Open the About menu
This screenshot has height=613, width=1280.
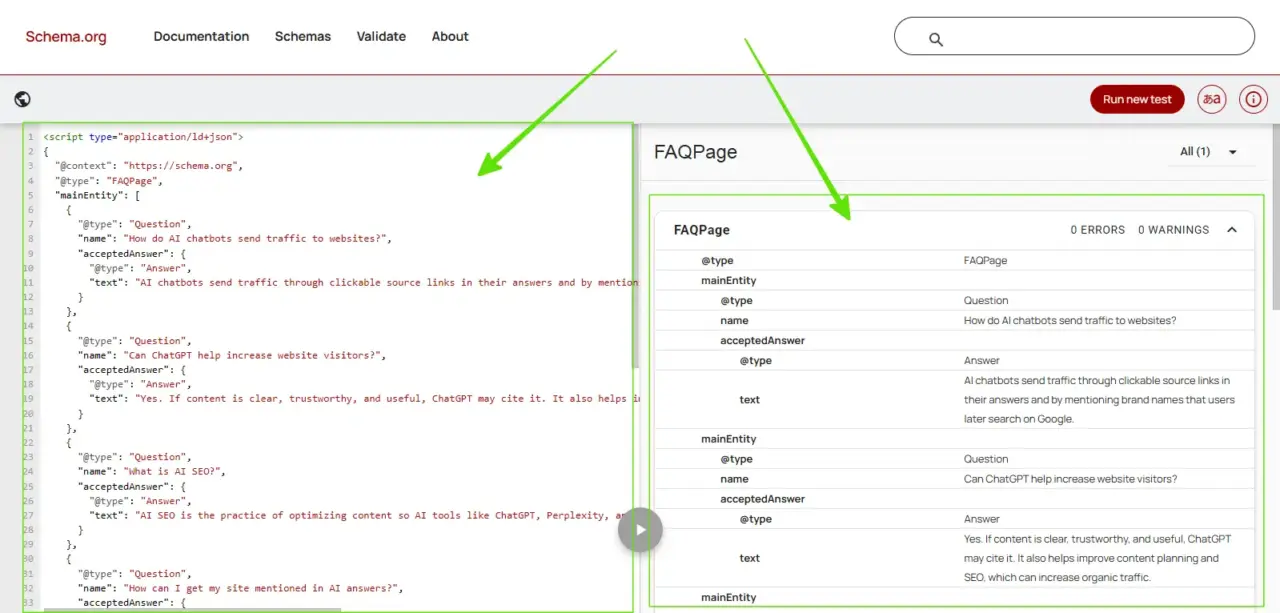(x=450, y=36)
